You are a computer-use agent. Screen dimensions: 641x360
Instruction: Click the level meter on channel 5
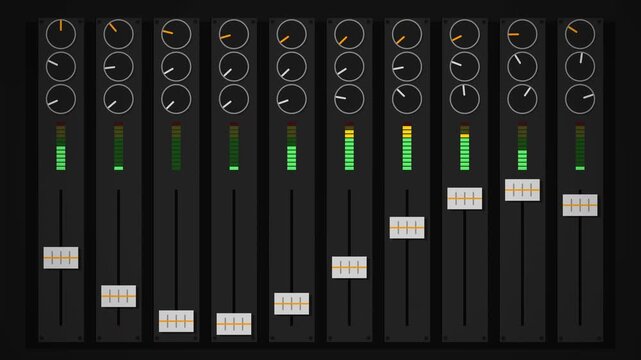(x=291, y=146)
